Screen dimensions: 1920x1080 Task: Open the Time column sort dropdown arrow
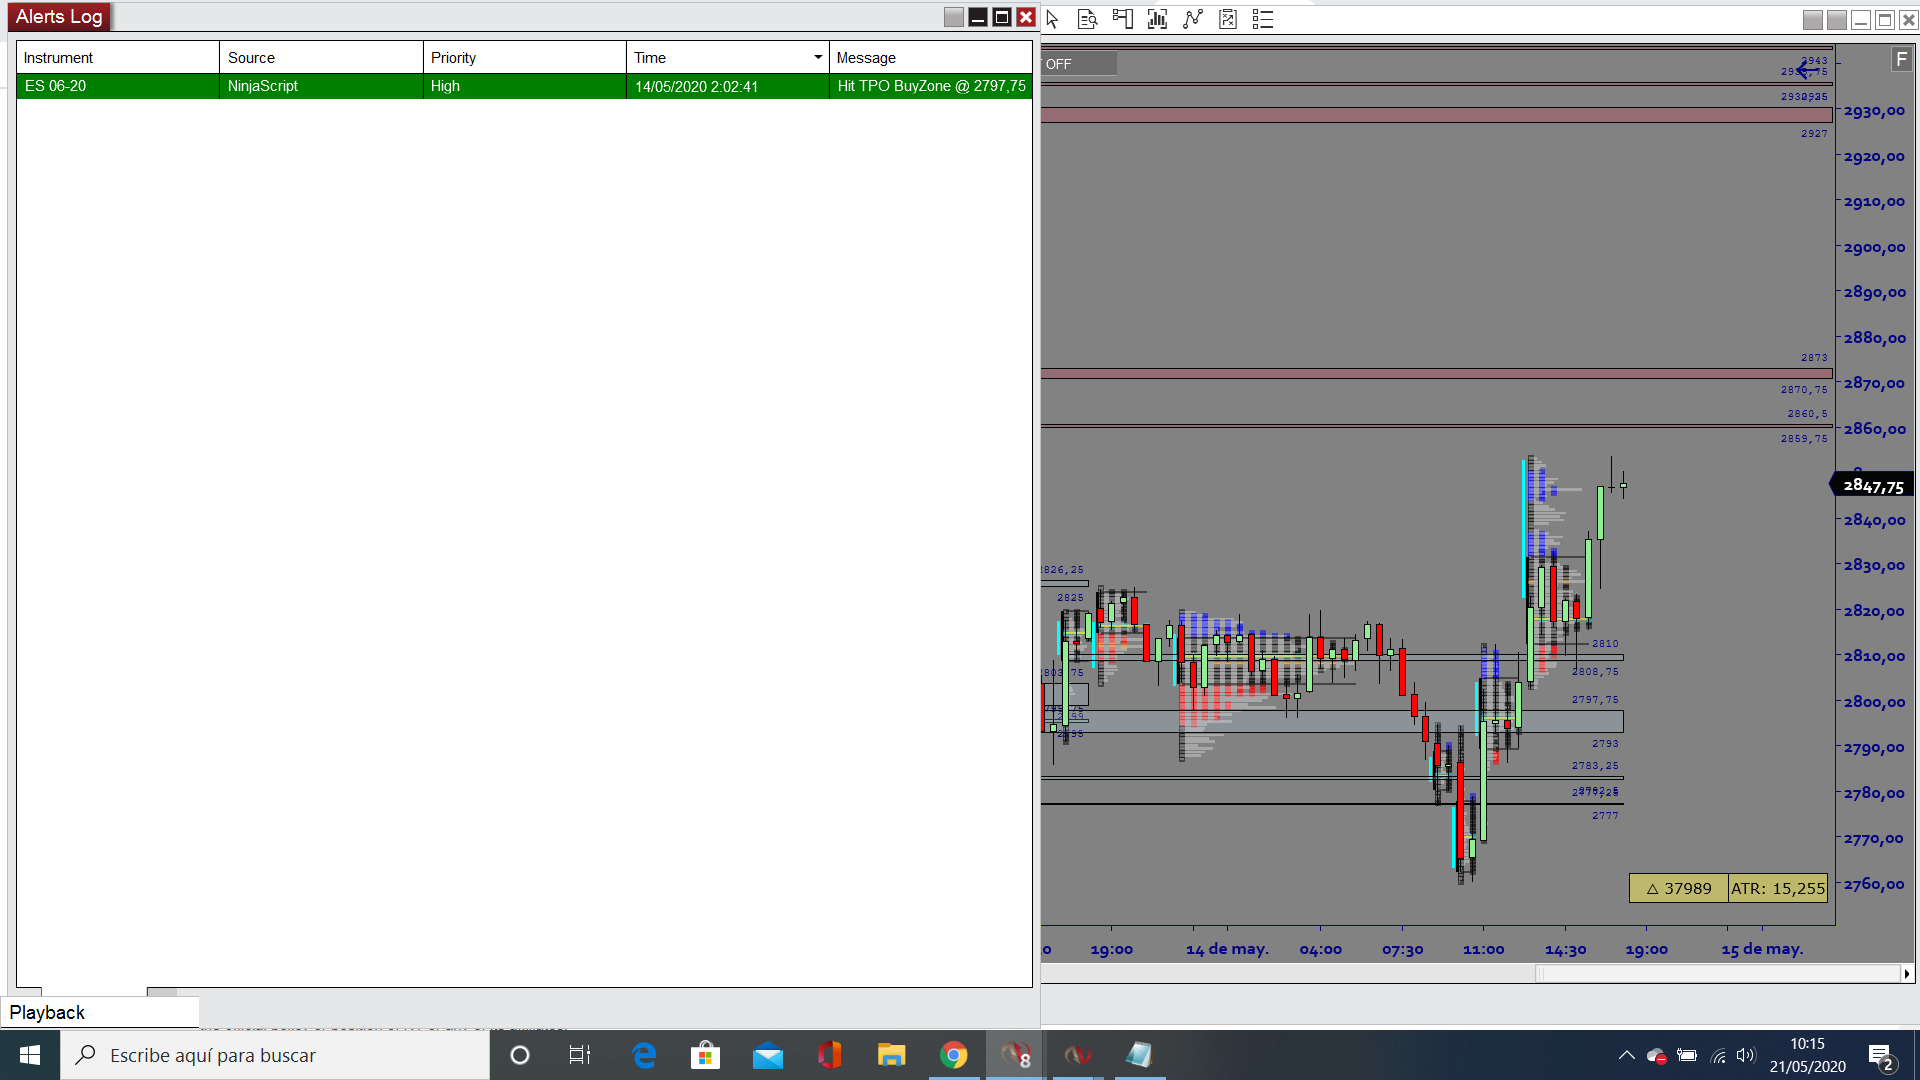click(x=818, y=57)
